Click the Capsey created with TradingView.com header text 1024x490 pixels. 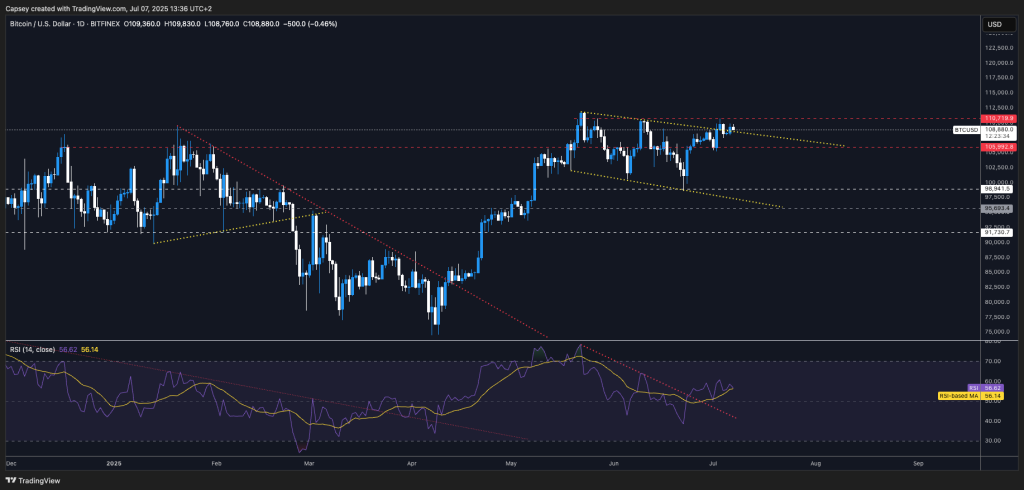point(108,8)
